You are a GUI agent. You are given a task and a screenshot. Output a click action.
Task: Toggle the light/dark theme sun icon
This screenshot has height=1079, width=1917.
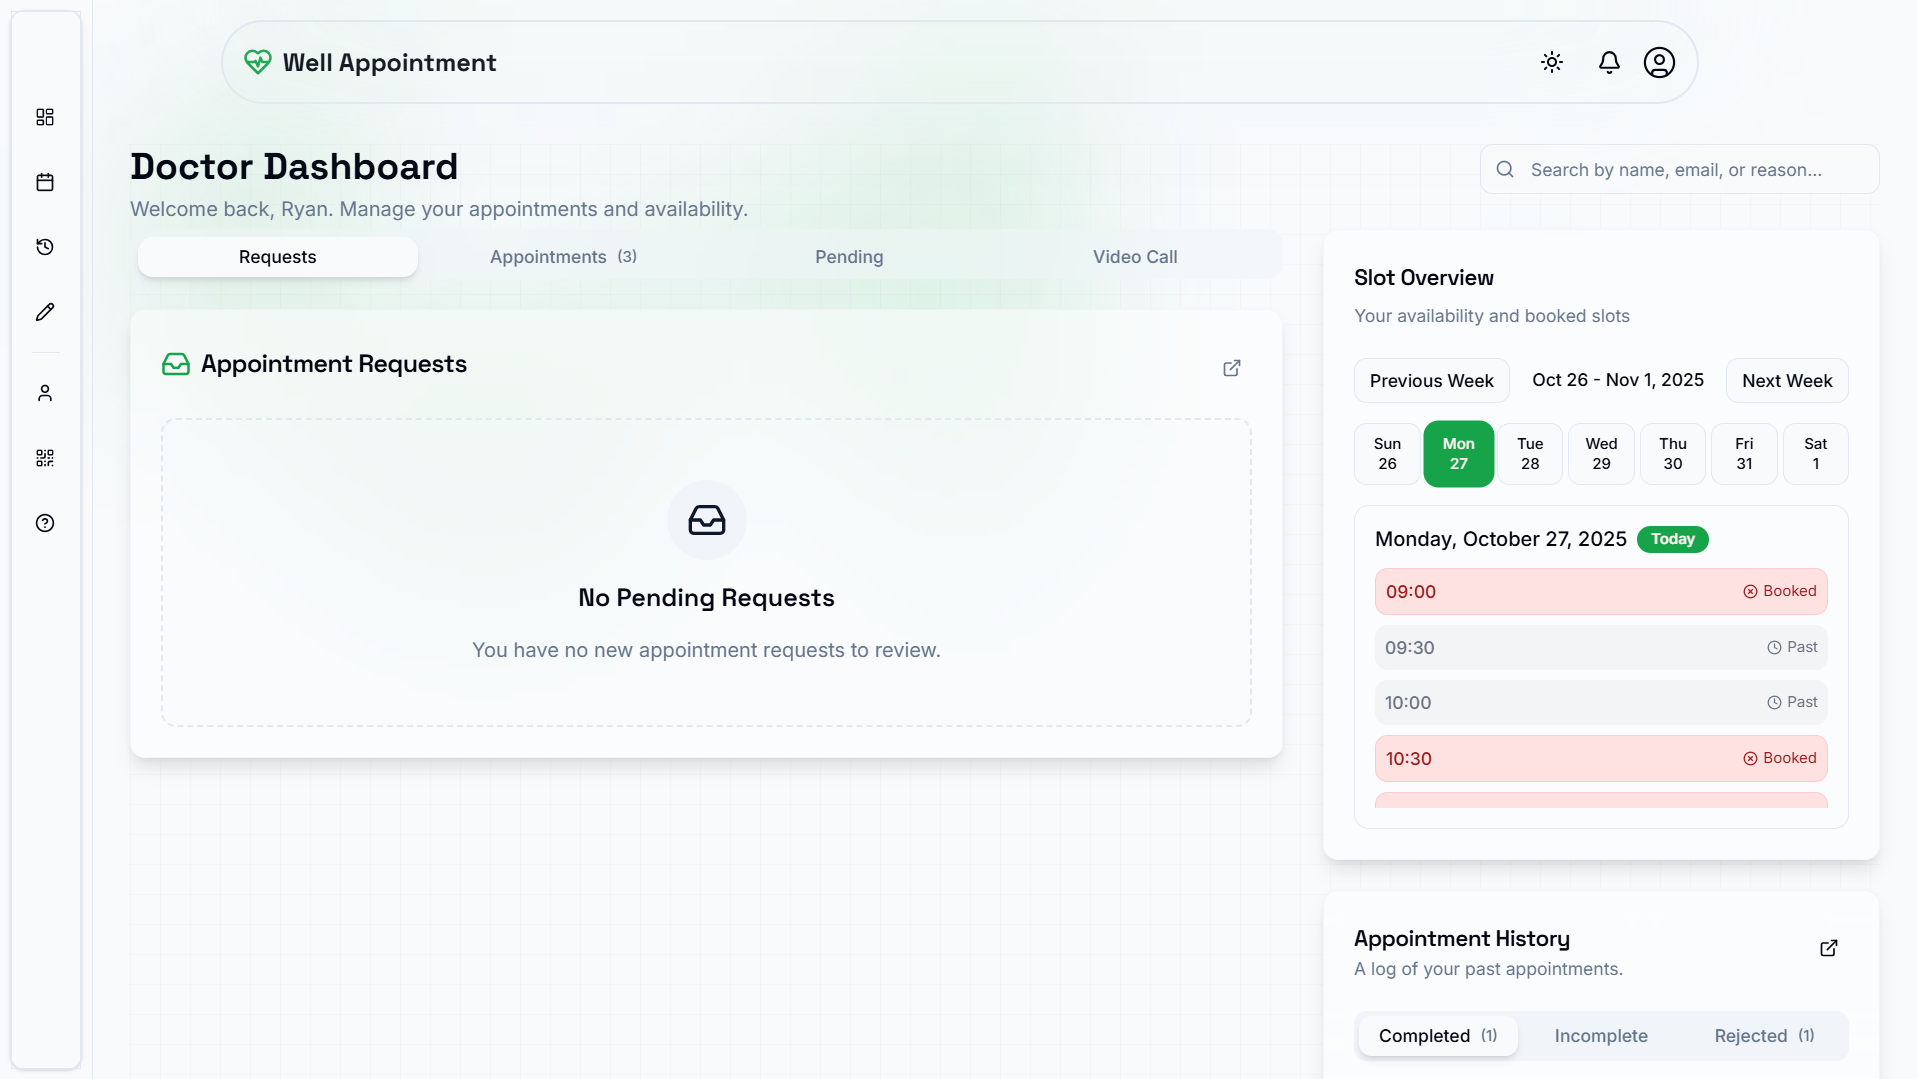pyautogui.click(x=1551, y=63)
